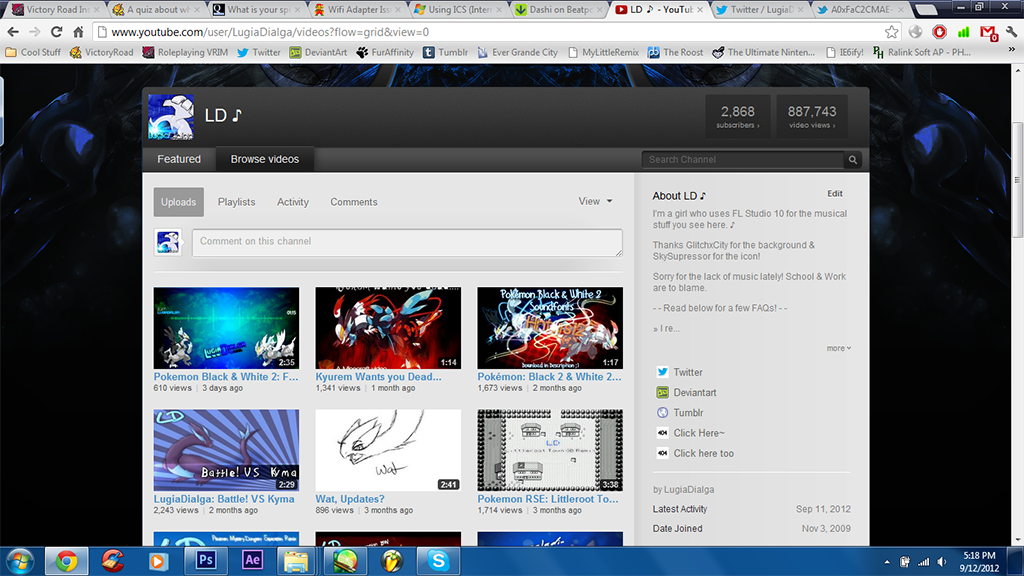Viewport: 1024px width, 576px height.
Task: Expand About section with 'more' link
Action: [838, 348]
